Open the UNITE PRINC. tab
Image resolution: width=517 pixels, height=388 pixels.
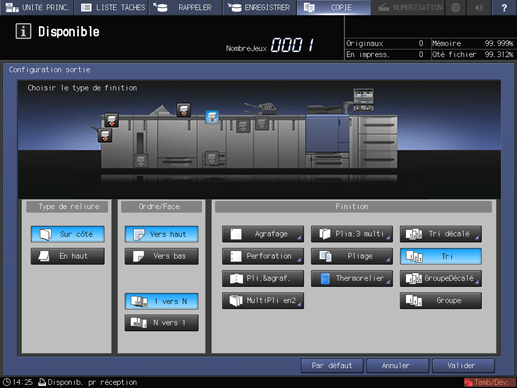pos(37,7)
